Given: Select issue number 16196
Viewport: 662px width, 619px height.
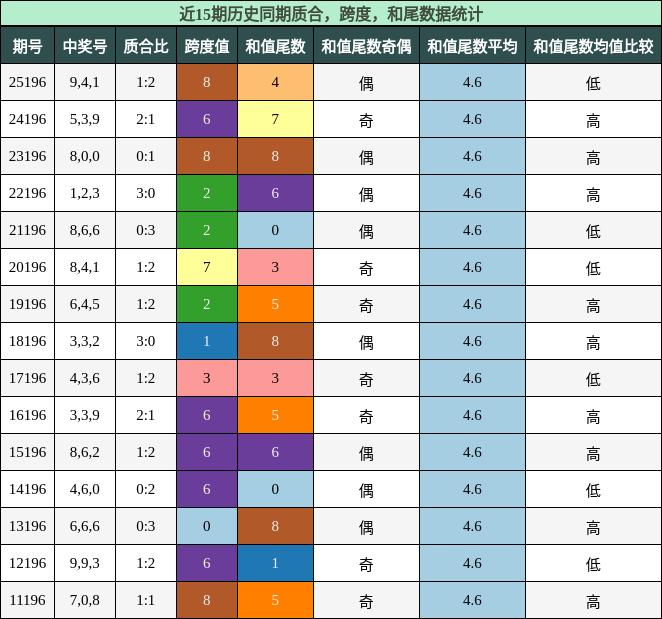Looking at the screenshot, I should point(27,415).
